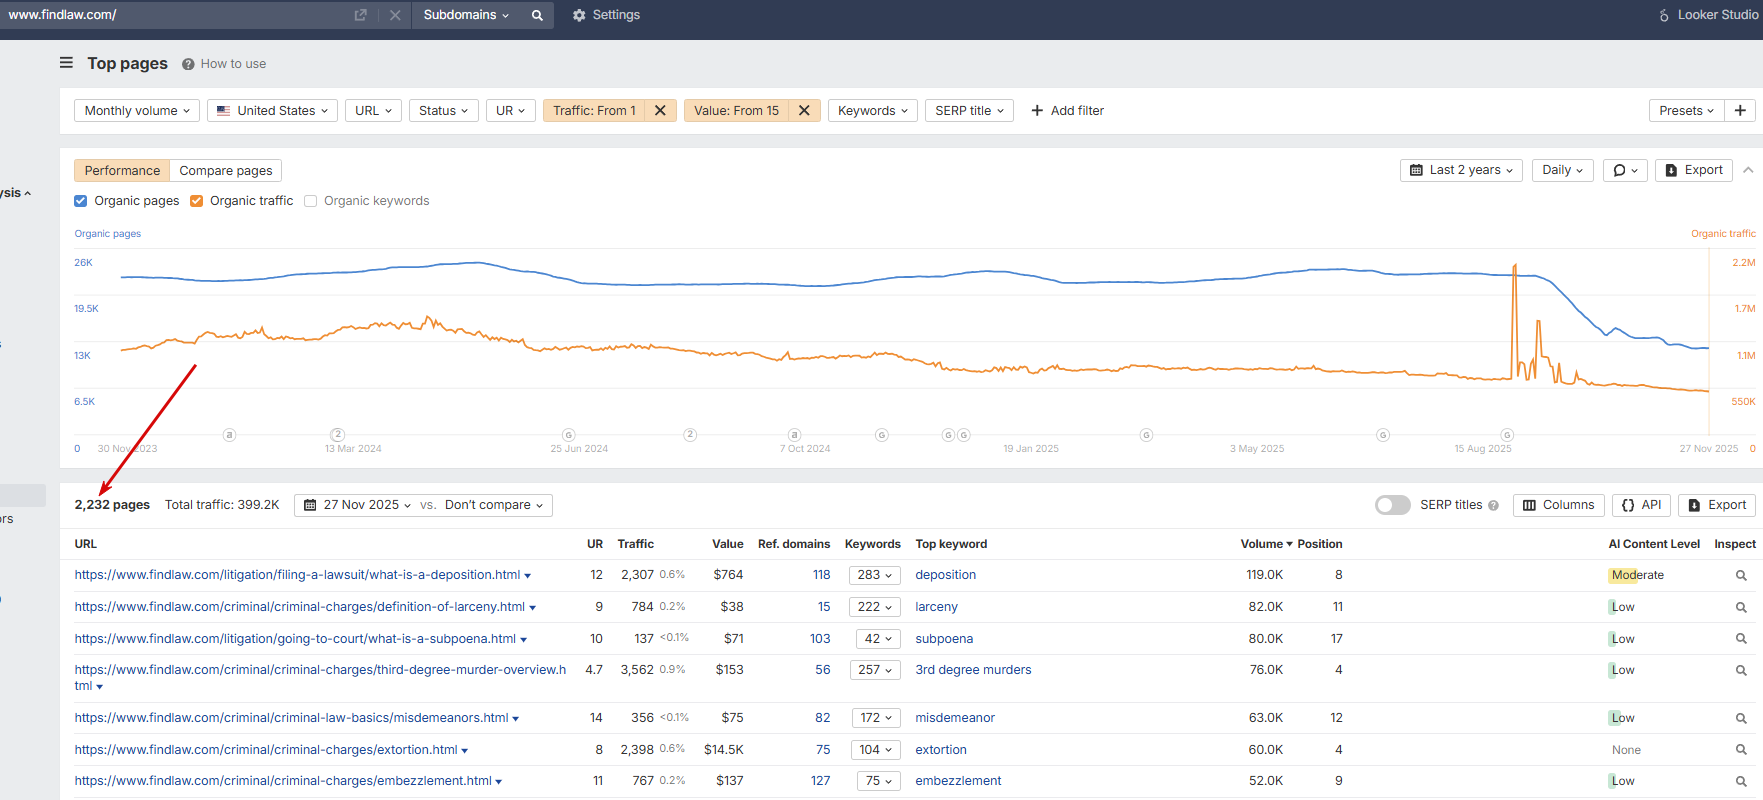Expand the 283 keywords dropdown for deposition

pos(875,575)
